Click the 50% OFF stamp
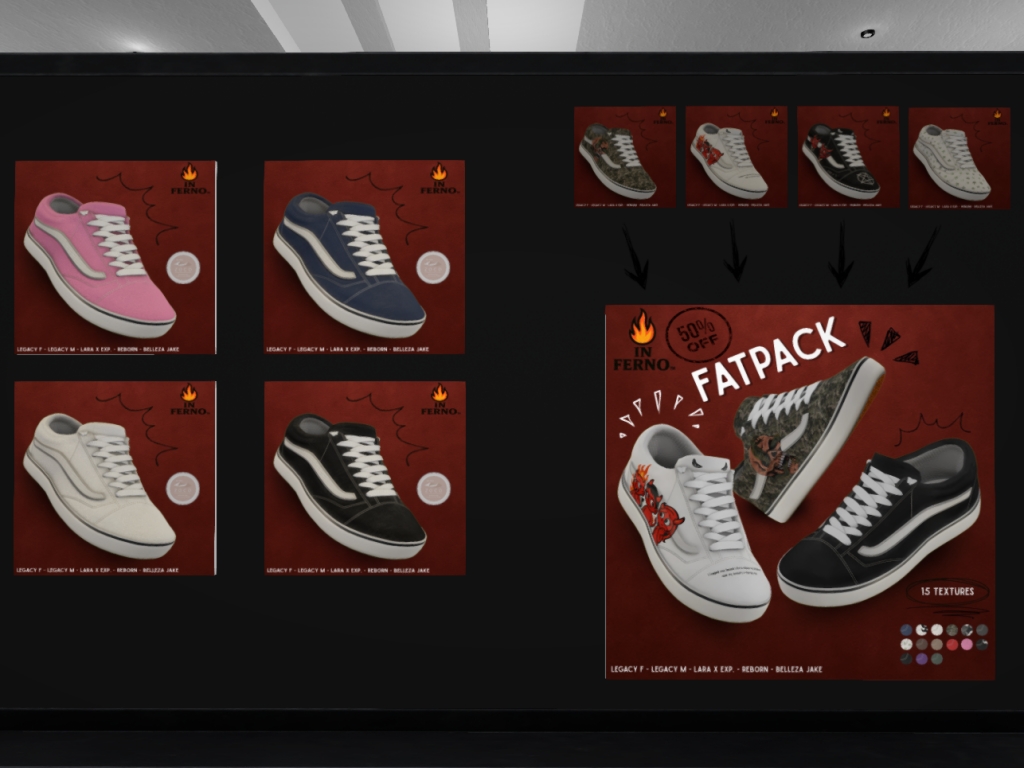 click(x=698, y=334)
